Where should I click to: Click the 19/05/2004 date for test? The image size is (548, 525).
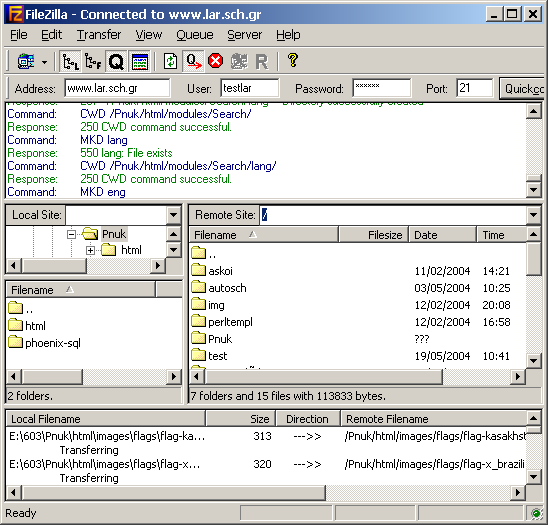(x=442, y=356)
